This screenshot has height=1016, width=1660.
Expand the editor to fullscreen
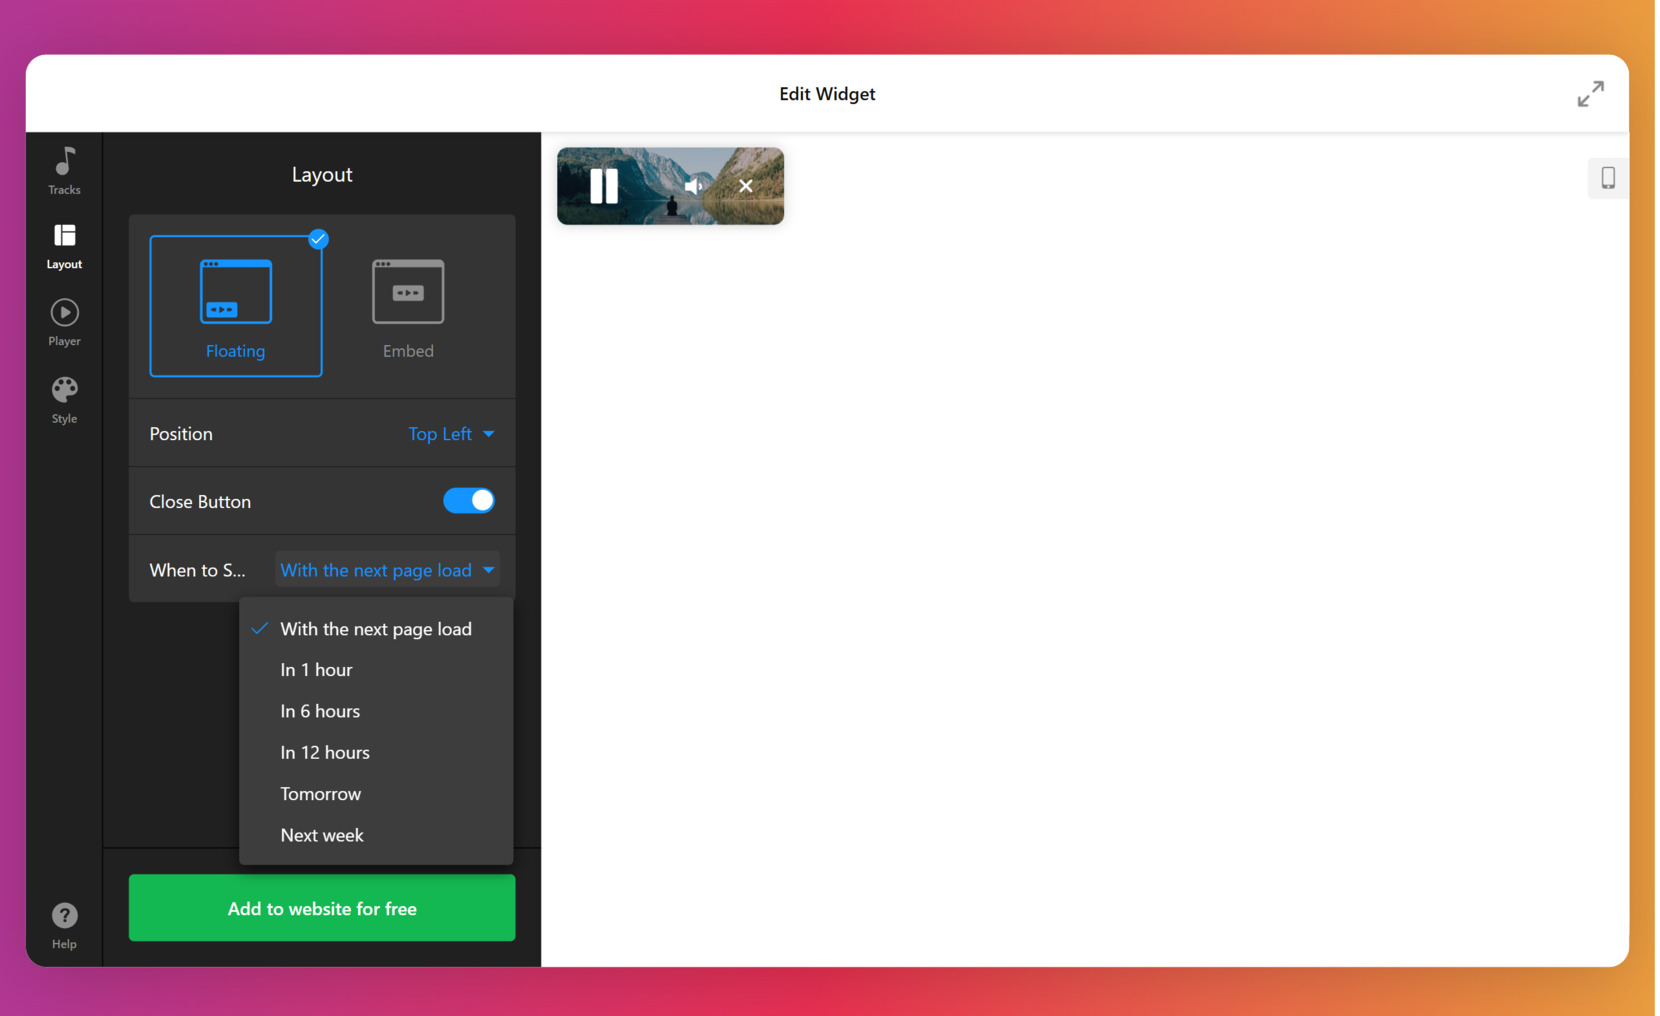pos(1590,93)
